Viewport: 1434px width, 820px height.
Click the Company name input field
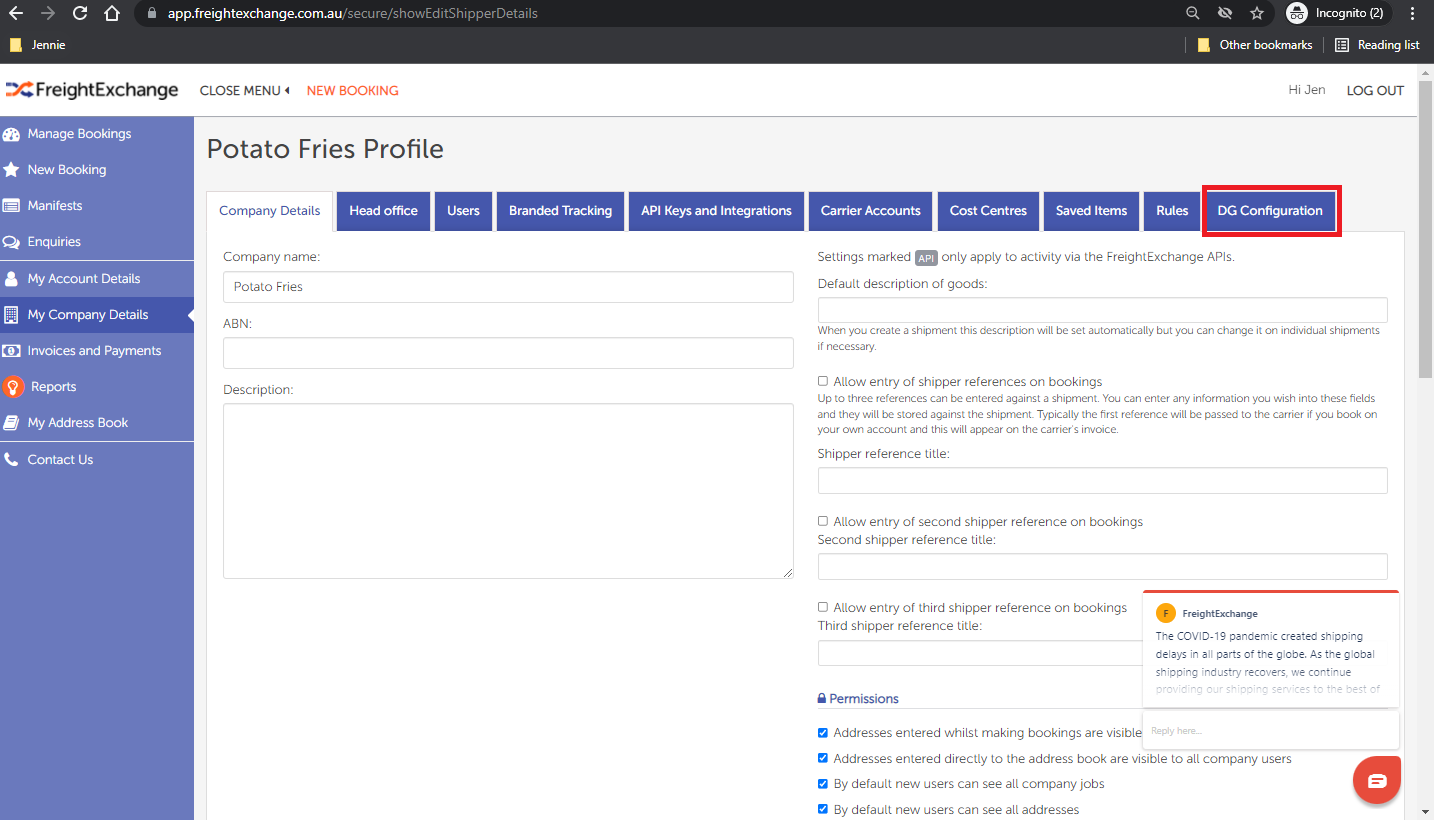point(508,287)
